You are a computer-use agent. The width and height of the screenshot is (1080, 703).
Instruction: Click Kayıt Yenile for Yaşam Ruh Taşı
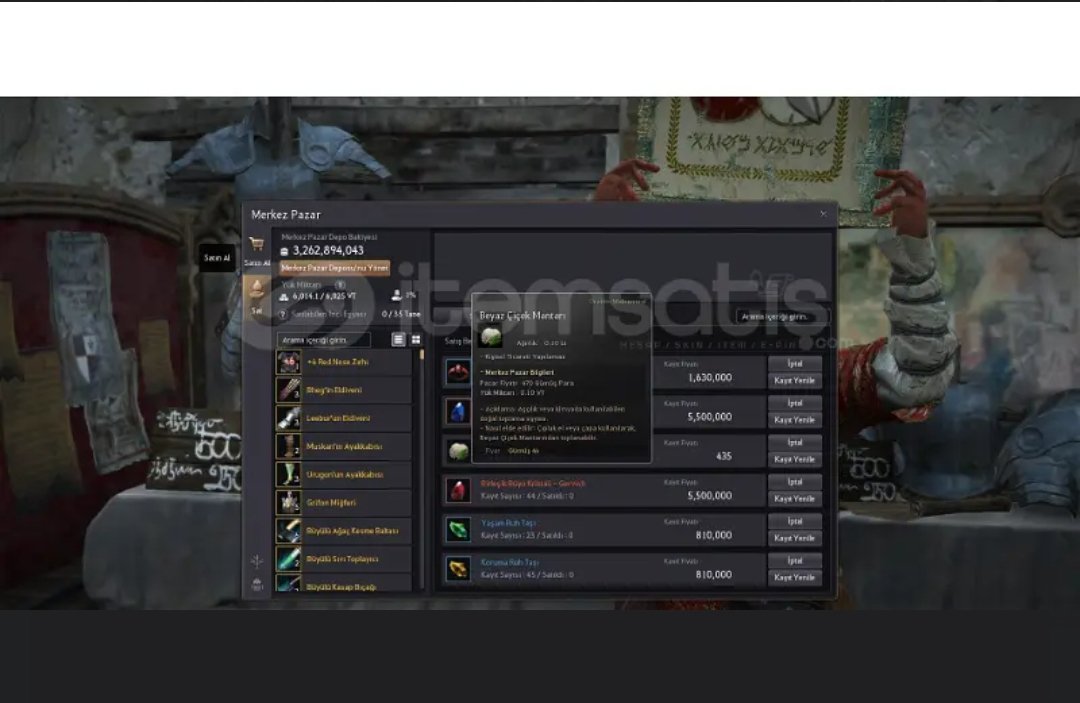point(795,538)
